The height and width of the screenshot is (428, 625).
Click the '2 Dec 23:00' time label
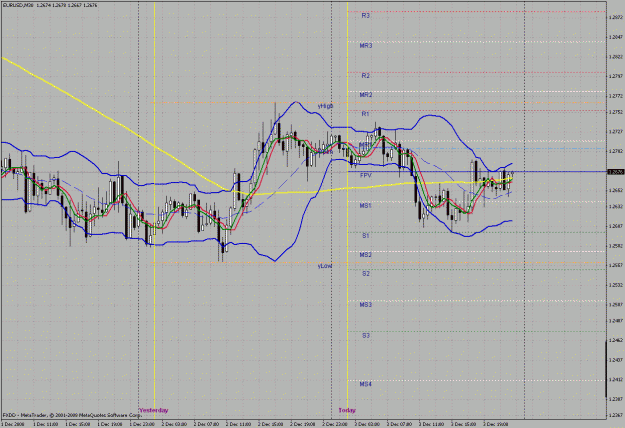335,424
